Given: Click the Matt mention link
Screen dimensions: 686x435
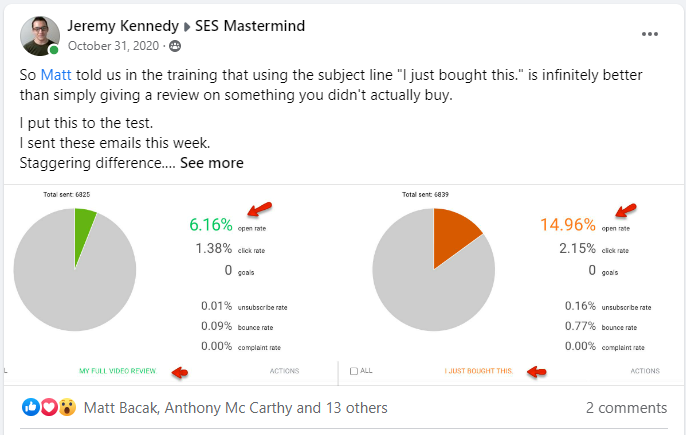Looking at the screenshot, I should [x=56, y=75].
